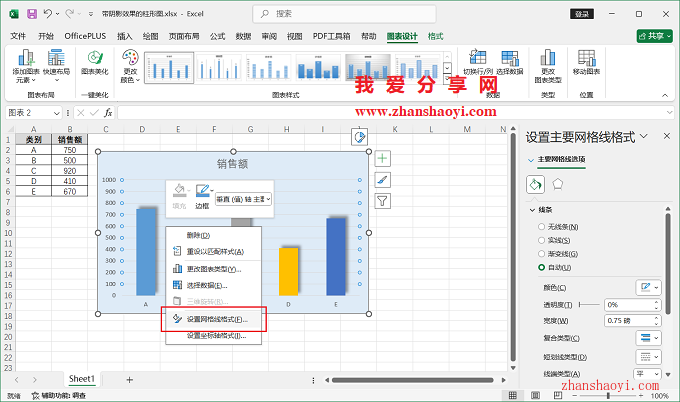Open Quick Layout icon
This screenshot has width=680, height=402.
click(x=56, y=57)
